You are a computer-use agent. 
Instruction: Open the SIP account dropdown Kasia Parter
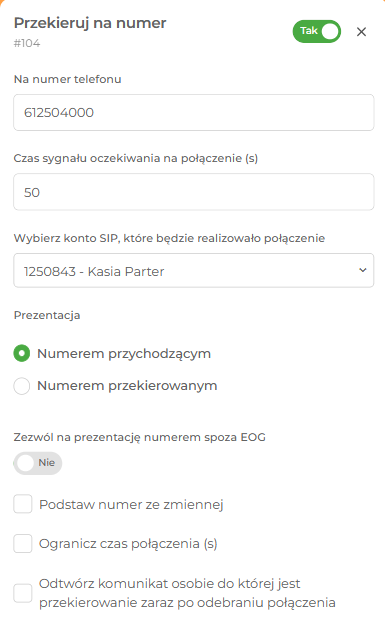[x=193, y=271]
